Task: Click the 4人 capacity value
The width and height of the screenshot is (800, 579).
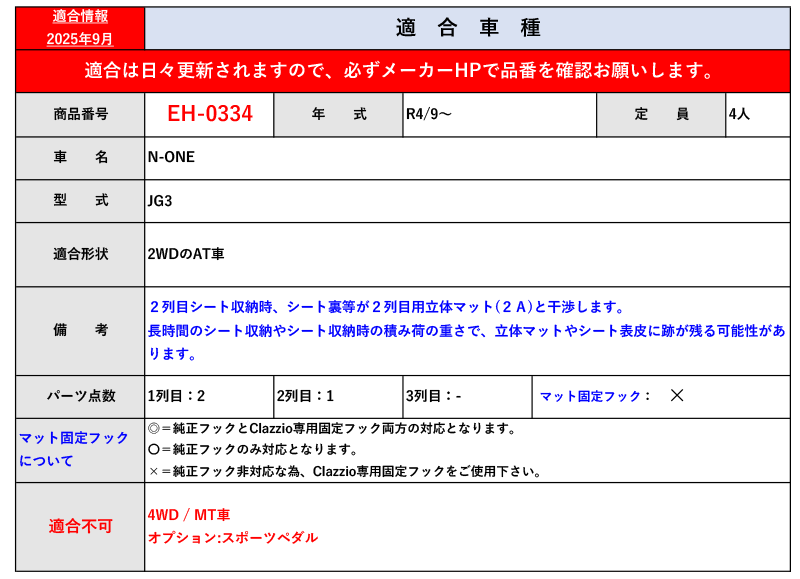Action: pyautogui.click(x=739, y=114)
